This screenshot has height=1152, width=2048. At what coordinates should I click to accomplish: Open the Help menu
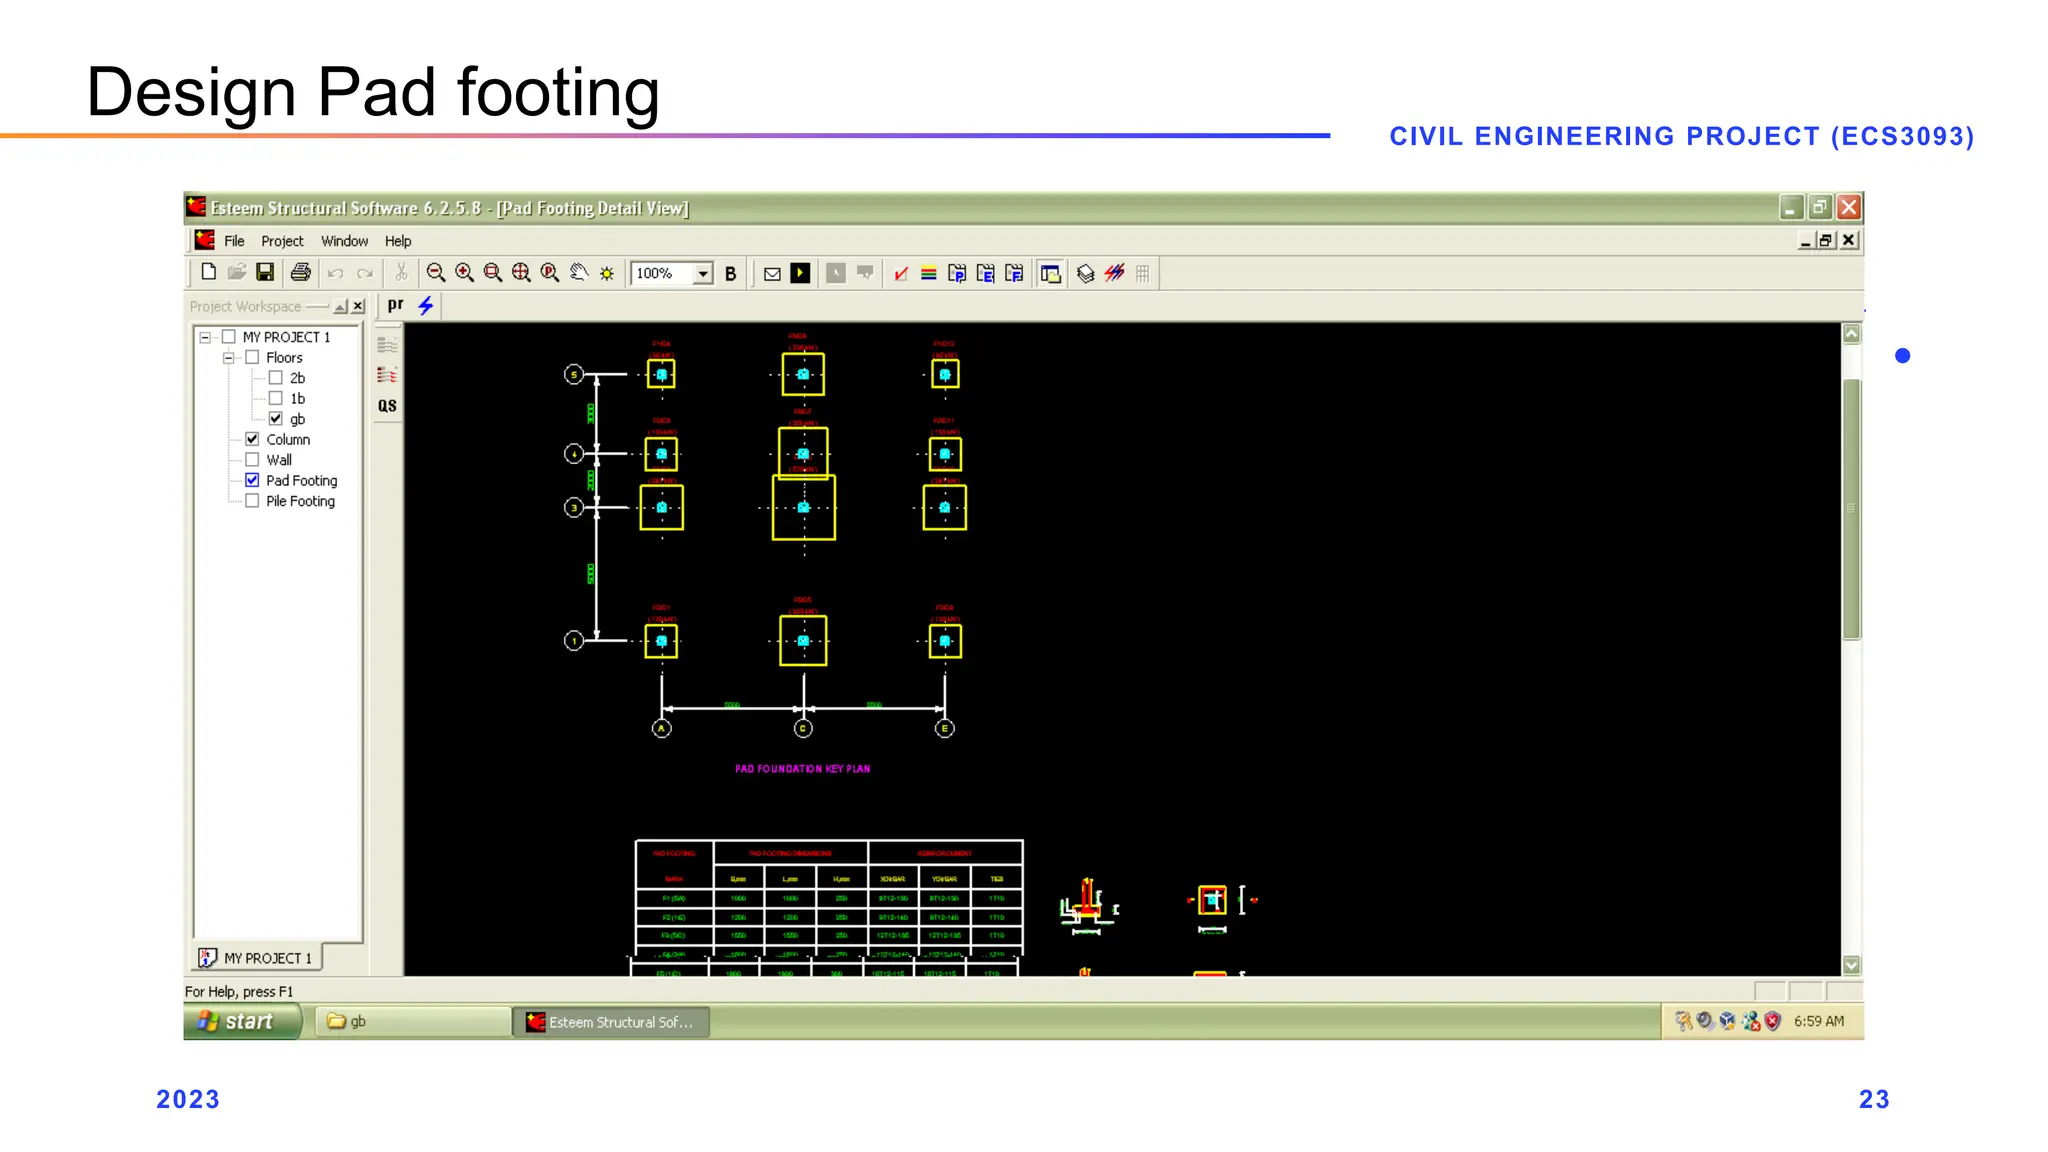click(x=398, y=241)
